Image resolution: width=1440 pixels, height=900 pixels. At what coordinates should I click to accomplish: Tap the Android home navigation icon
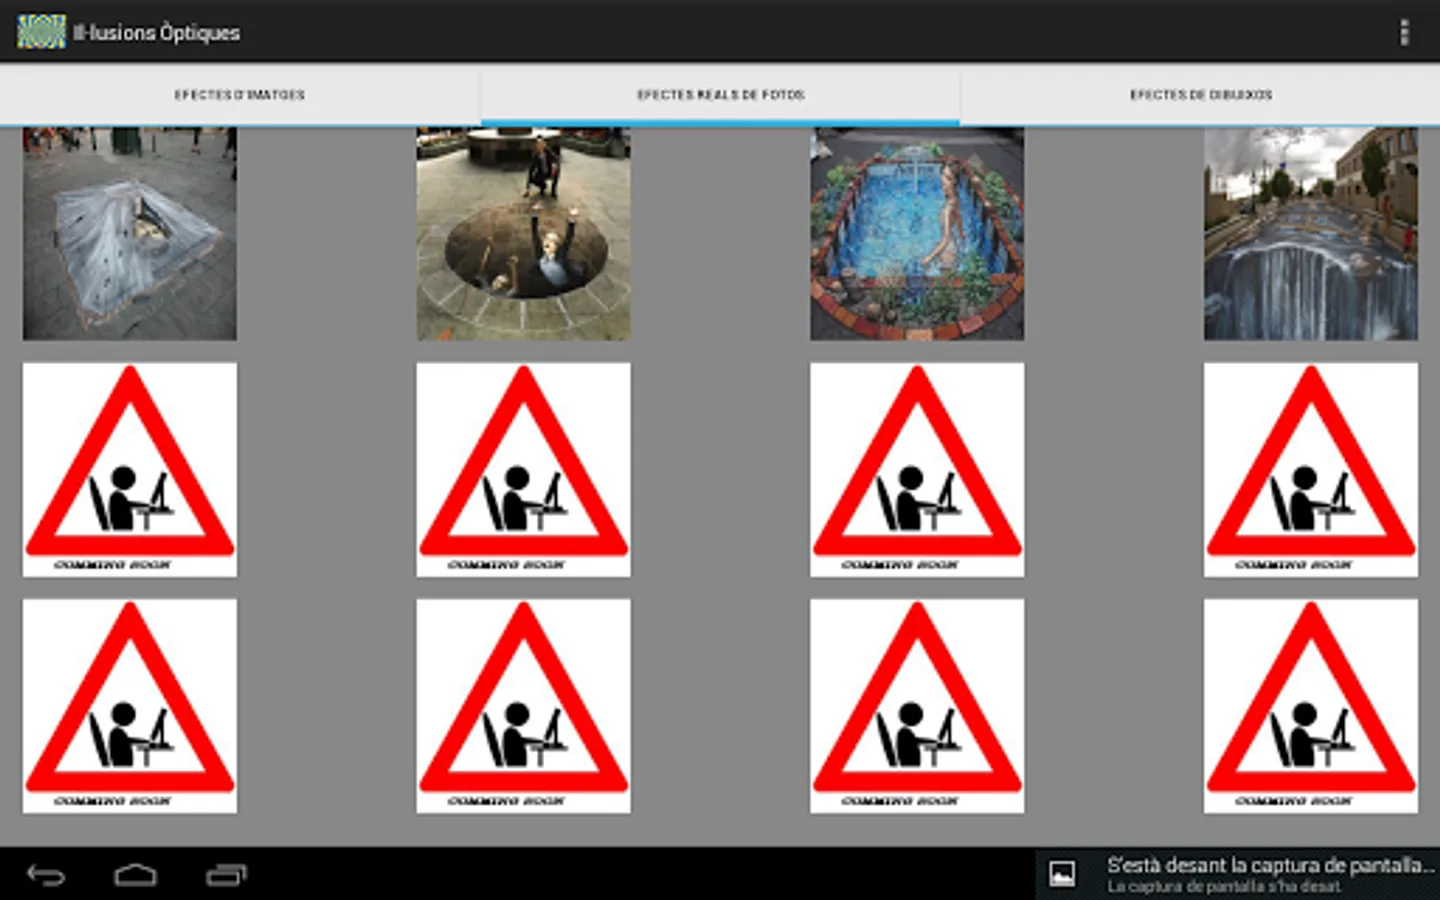click(x=135, y=876)
